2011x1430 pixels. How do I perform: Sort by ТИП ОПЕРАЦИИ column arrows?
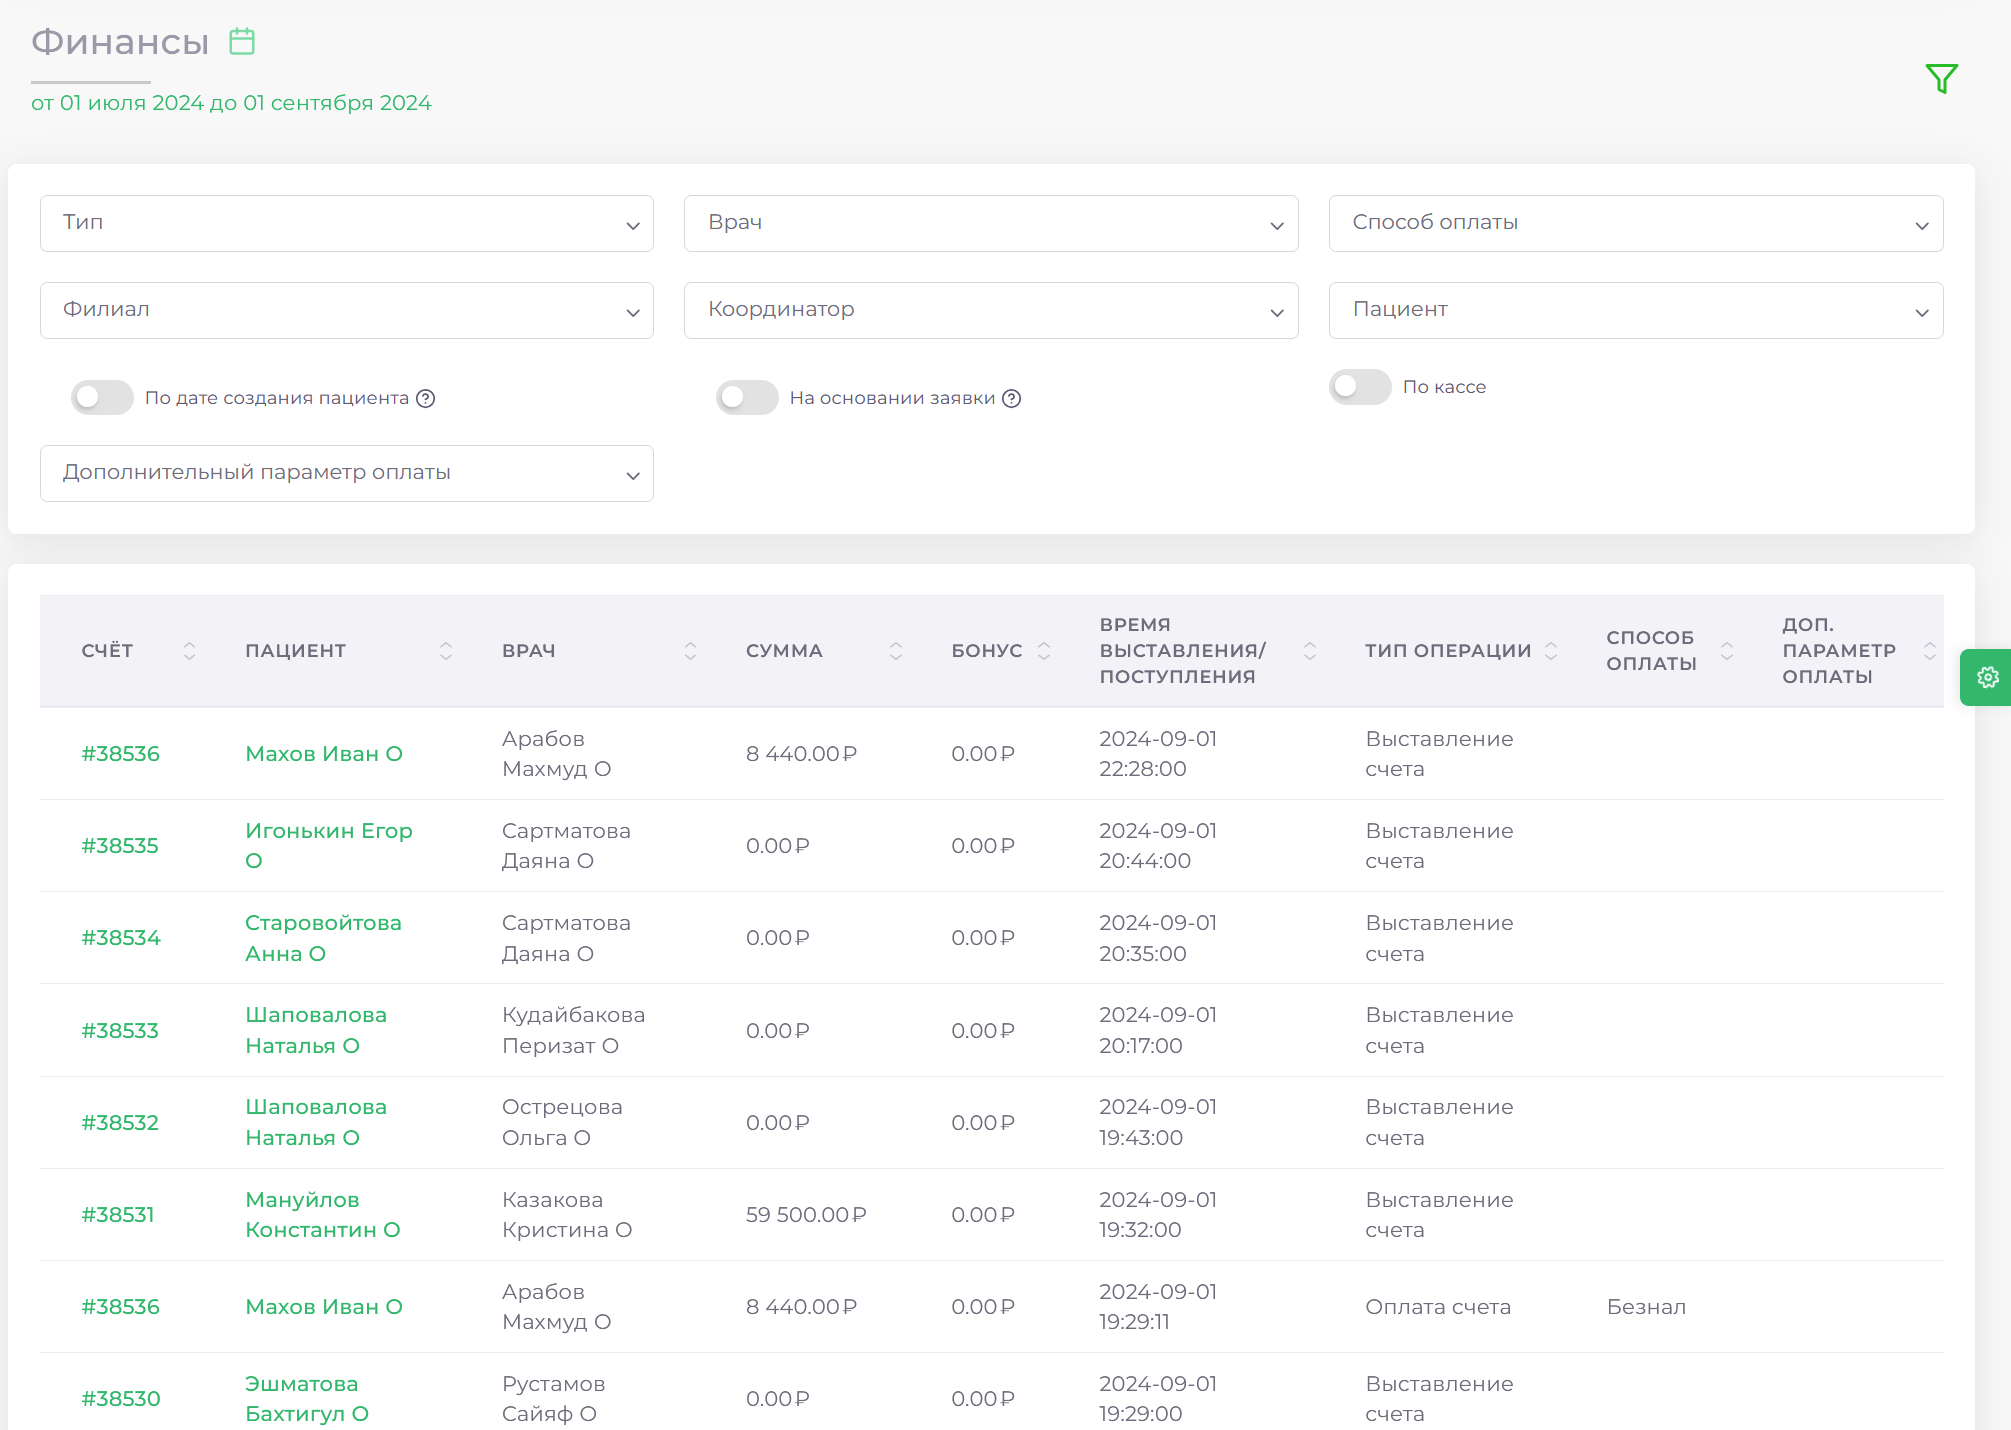[x=1551, y=651]
